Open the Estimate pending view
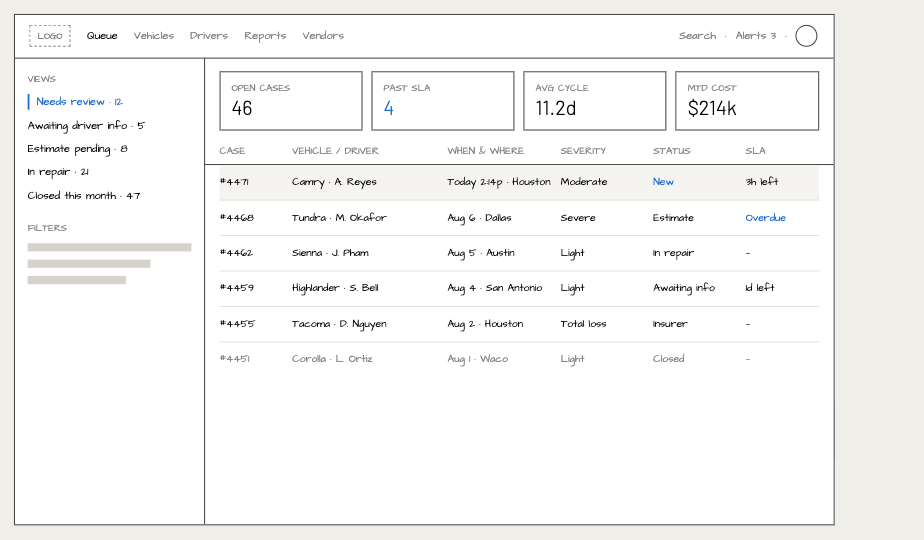 [x=77, y=149]
